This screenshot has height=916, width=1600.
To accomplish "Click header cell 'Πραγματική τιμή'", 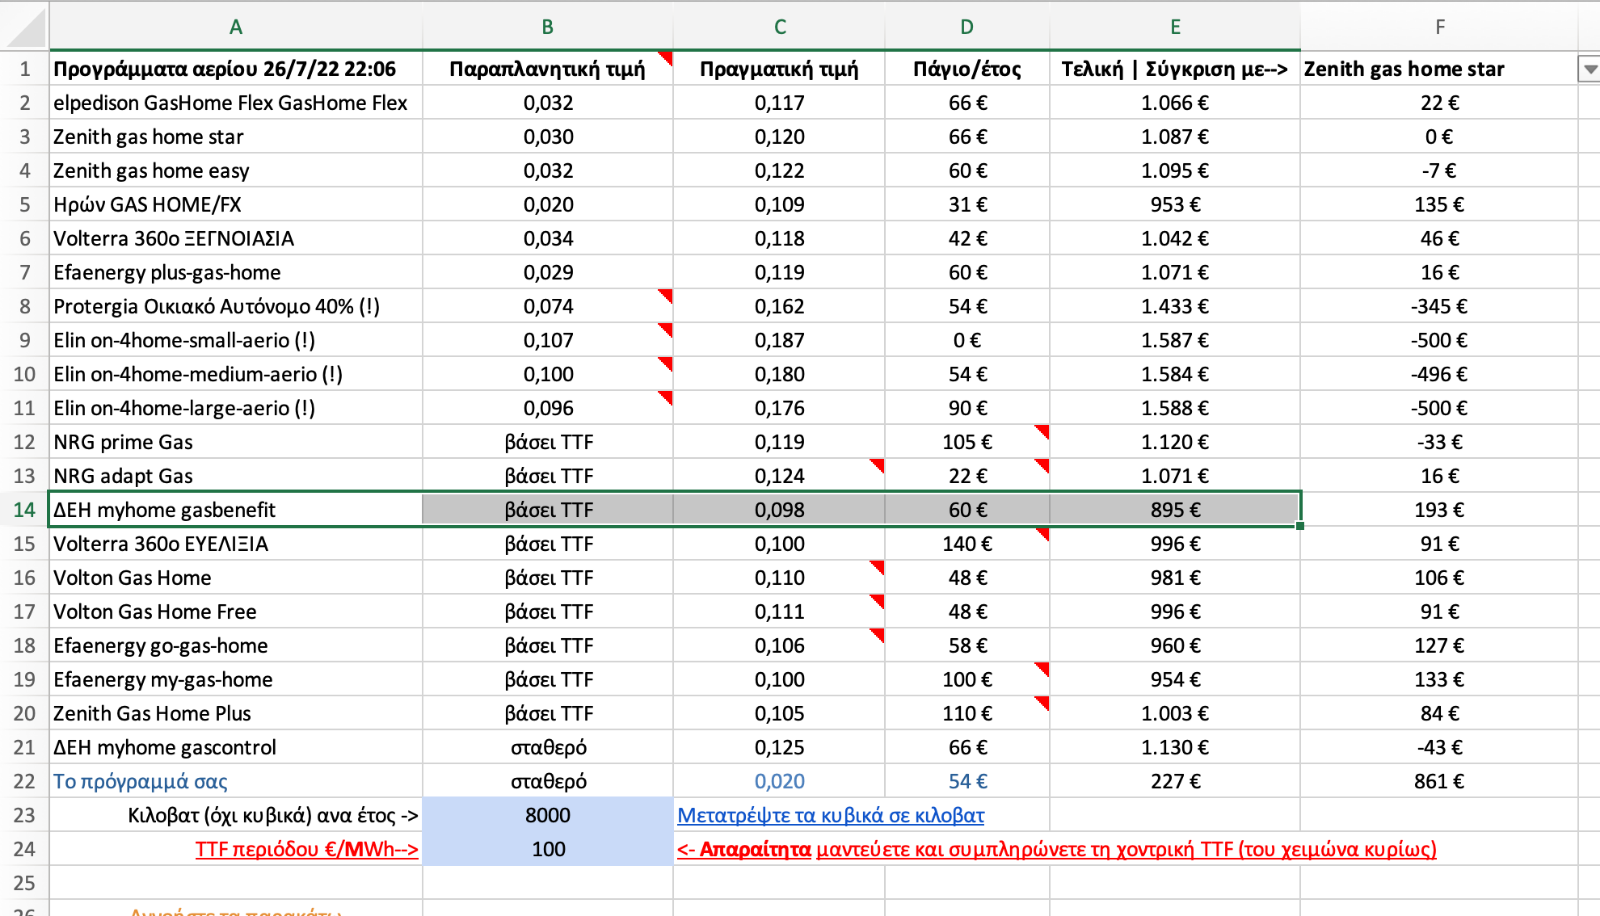I will point(779,69).
